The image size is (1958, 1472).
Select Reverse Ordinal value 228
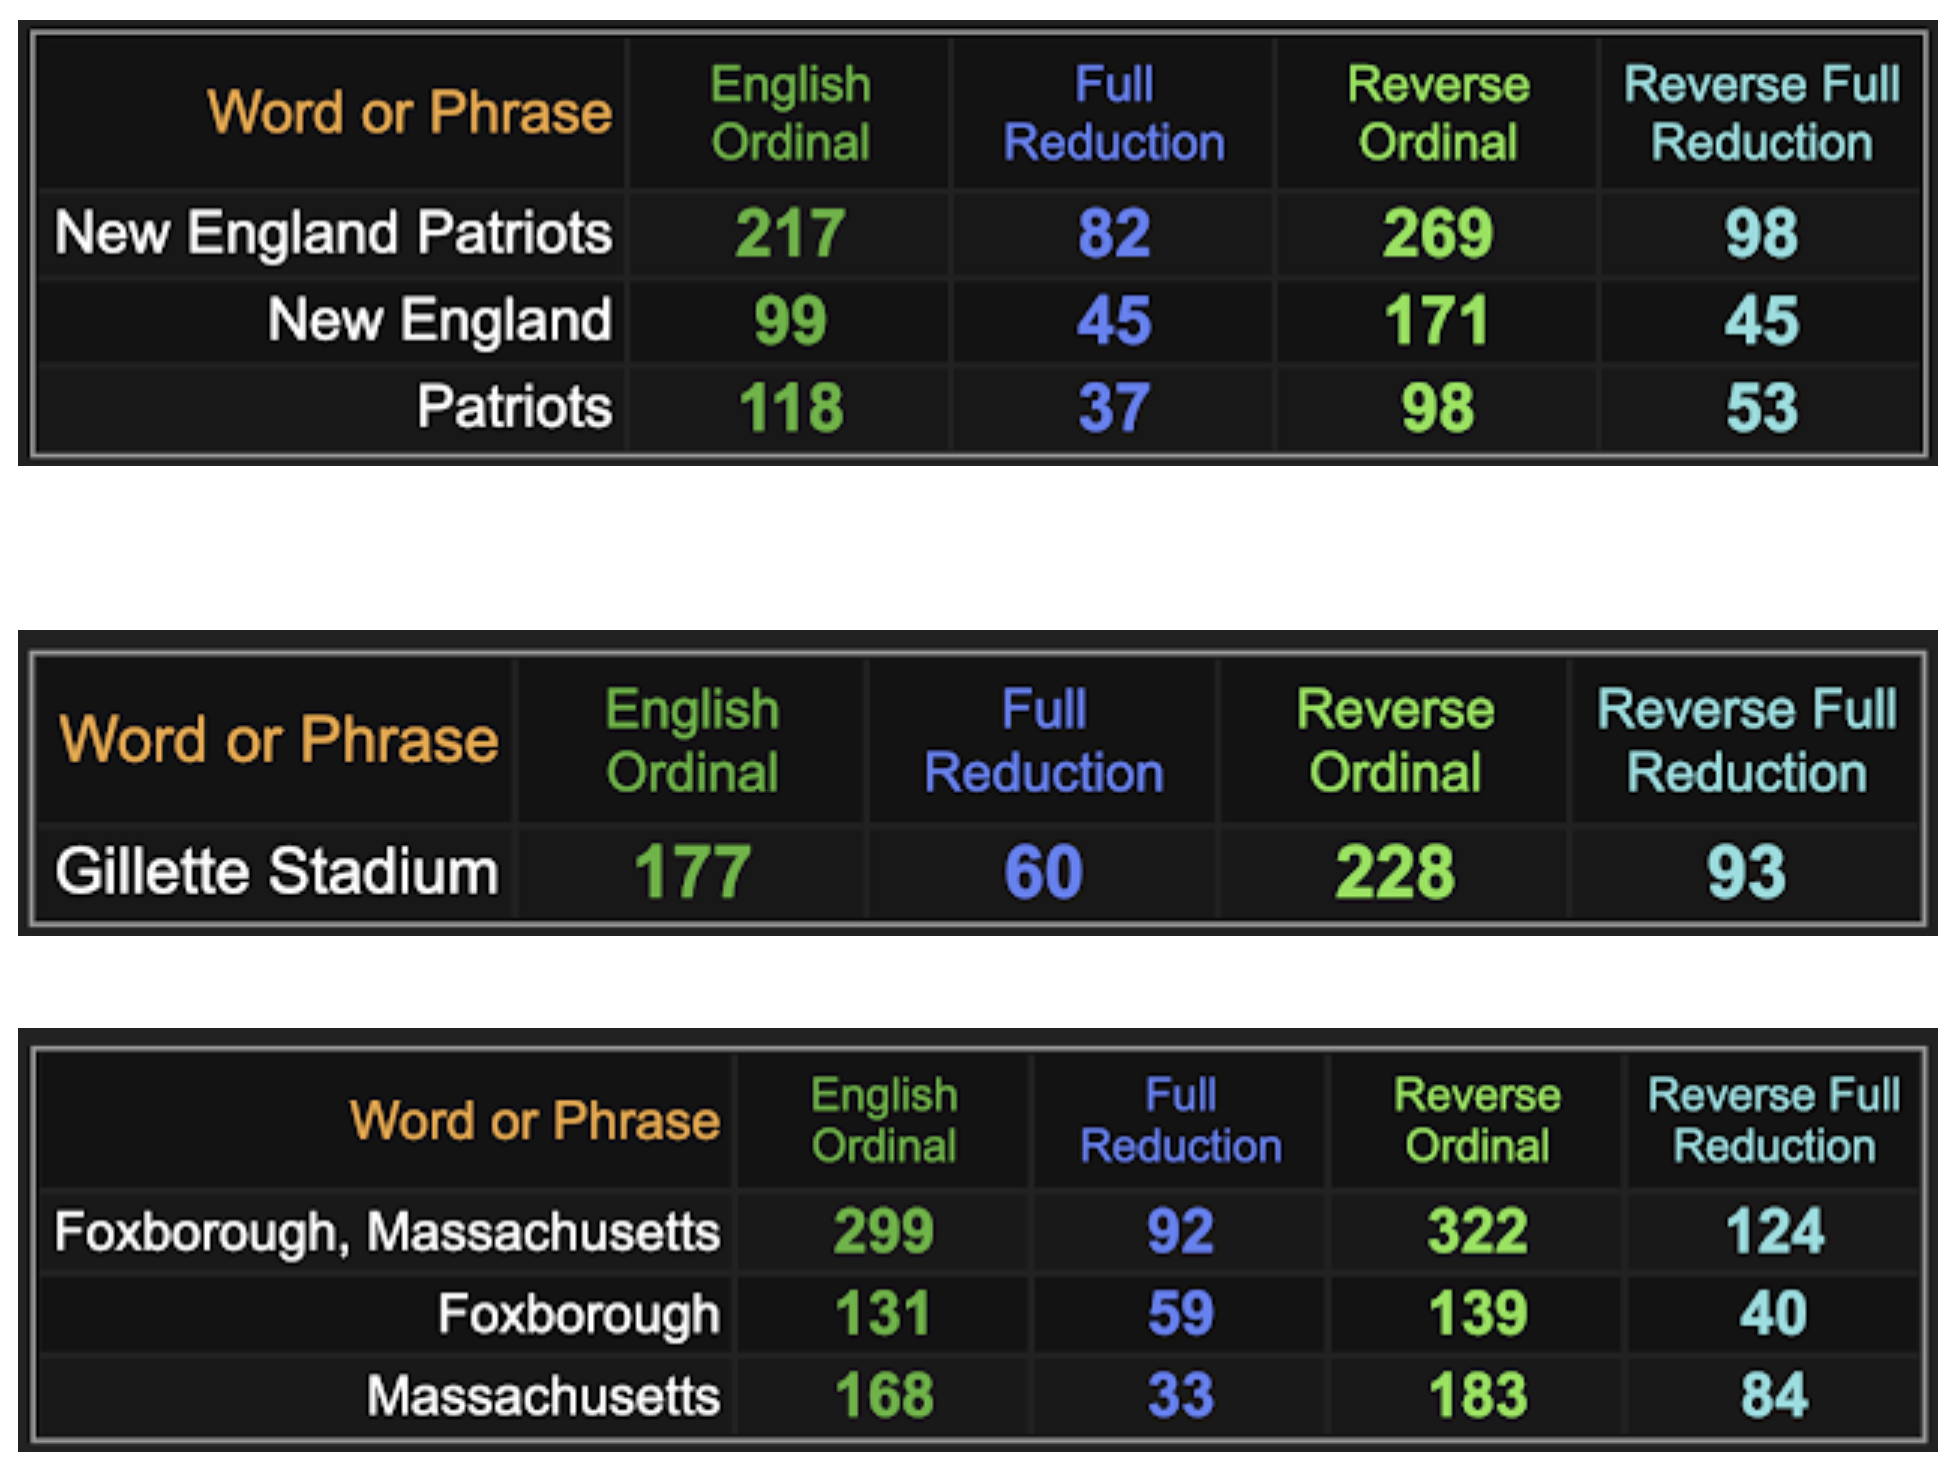tap(1395, 871)
